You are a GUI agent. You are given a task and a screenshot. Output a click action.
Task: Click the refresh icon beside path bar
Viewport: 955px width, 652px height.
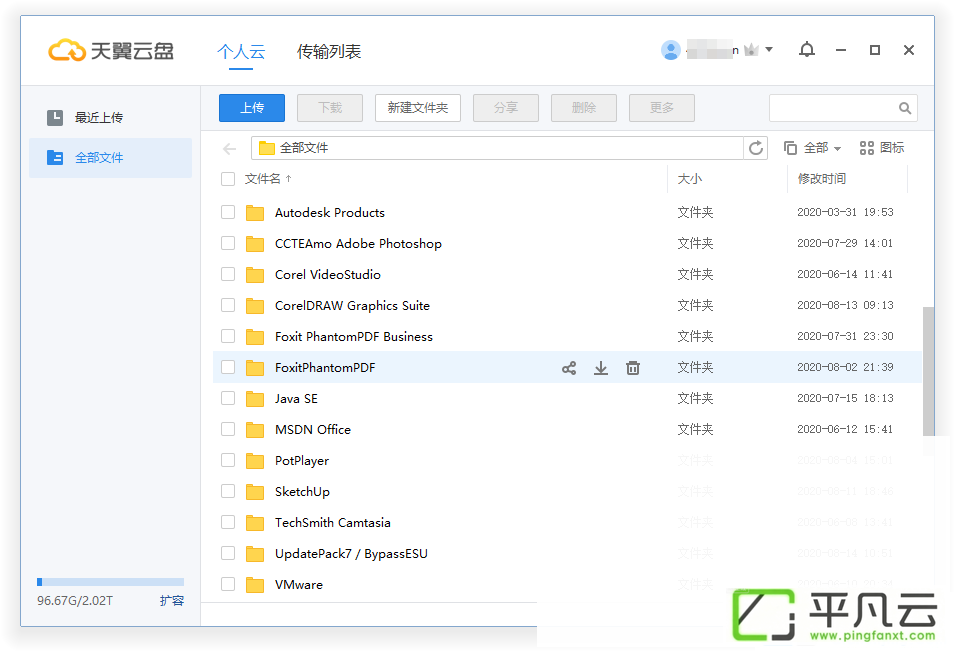[756, 148]
